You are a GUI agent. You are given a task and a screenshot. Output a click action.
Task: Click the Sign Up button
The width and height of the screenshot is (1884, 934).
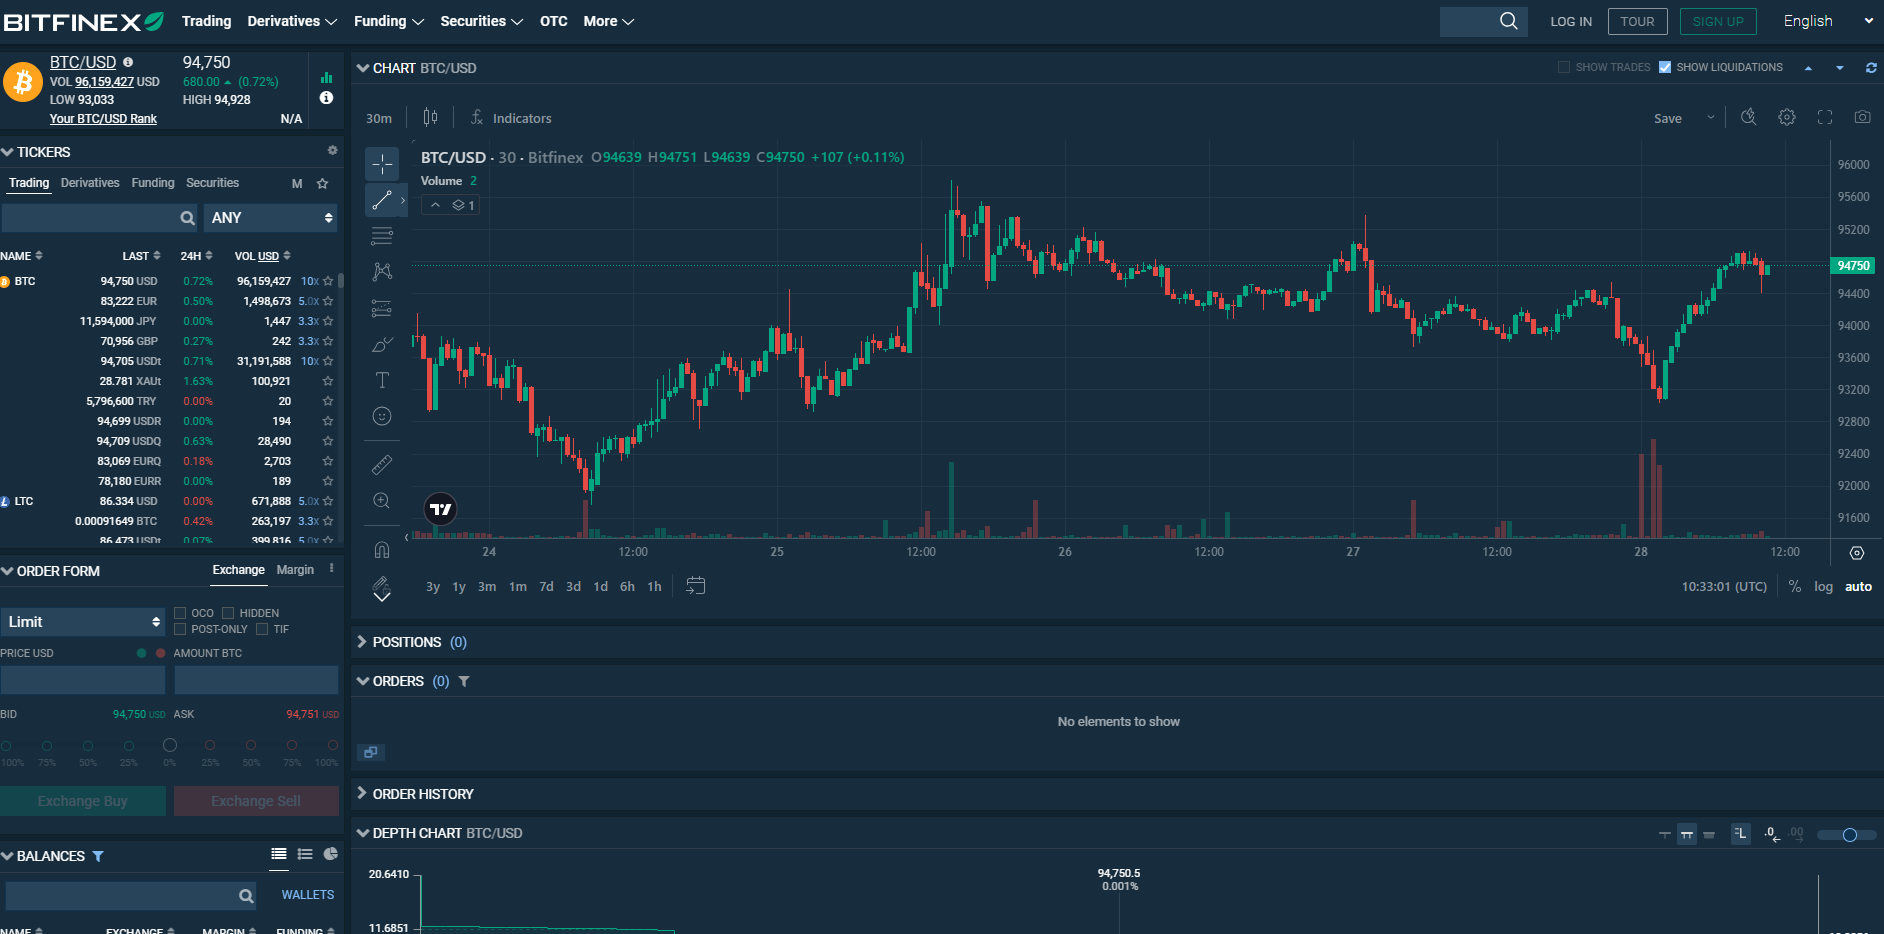click(1717, 22)
